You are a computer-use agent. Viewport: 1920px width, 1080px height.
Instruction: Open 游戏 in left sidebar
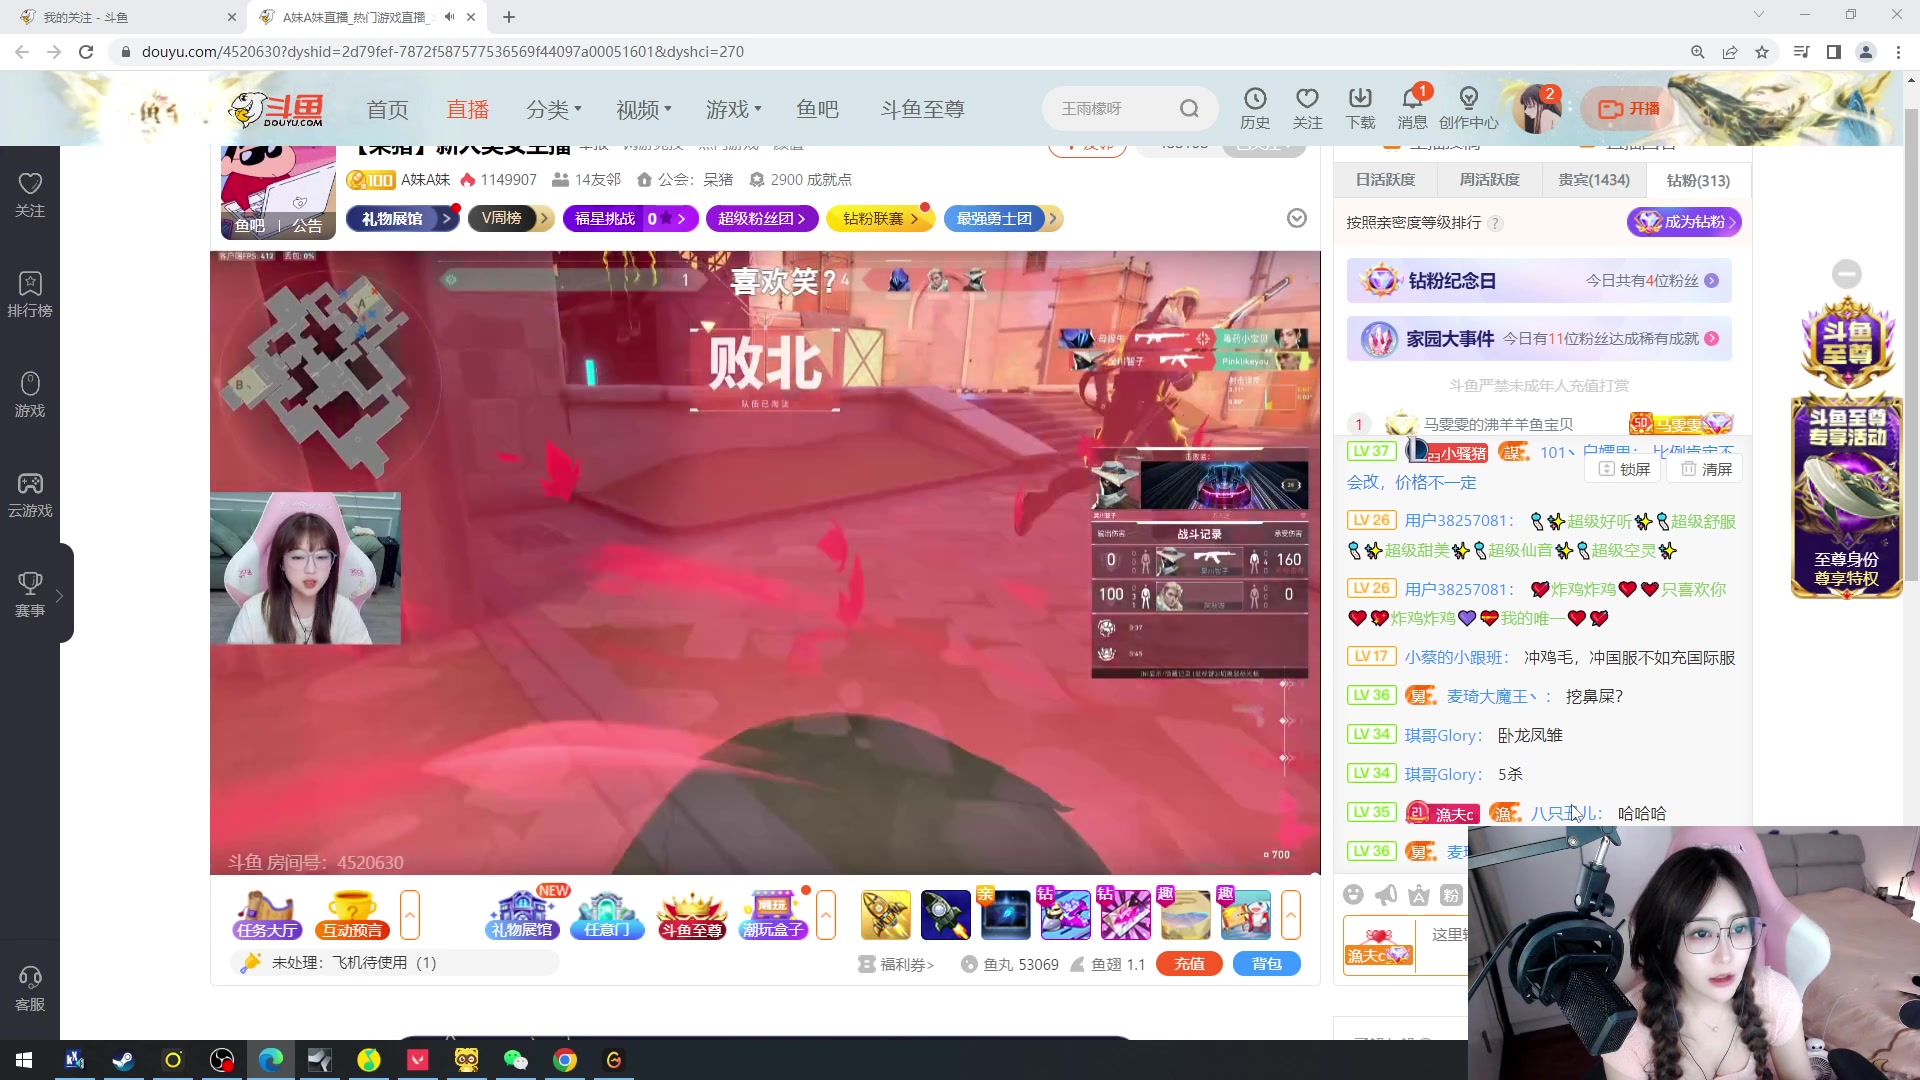tap(30, 395)
